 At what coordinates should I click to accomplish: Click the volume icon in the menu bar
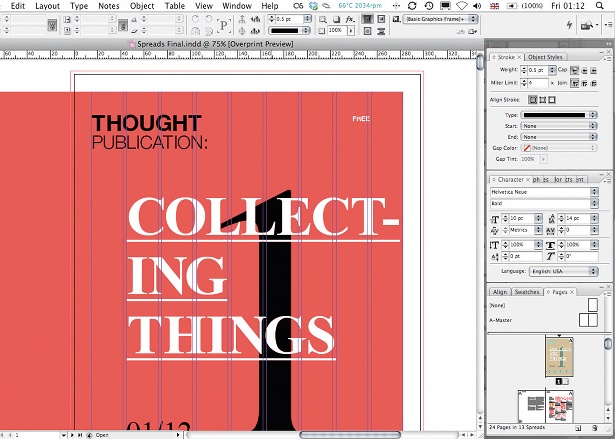477,6
